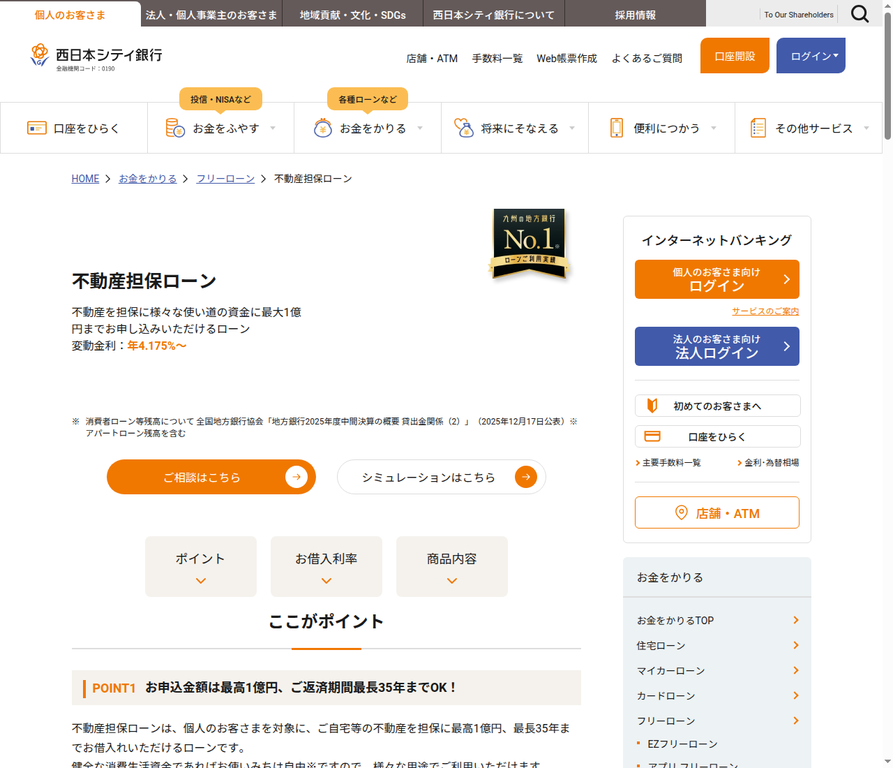
Task: Open よくあるご質問 link
Action: (x=647, y=58)
